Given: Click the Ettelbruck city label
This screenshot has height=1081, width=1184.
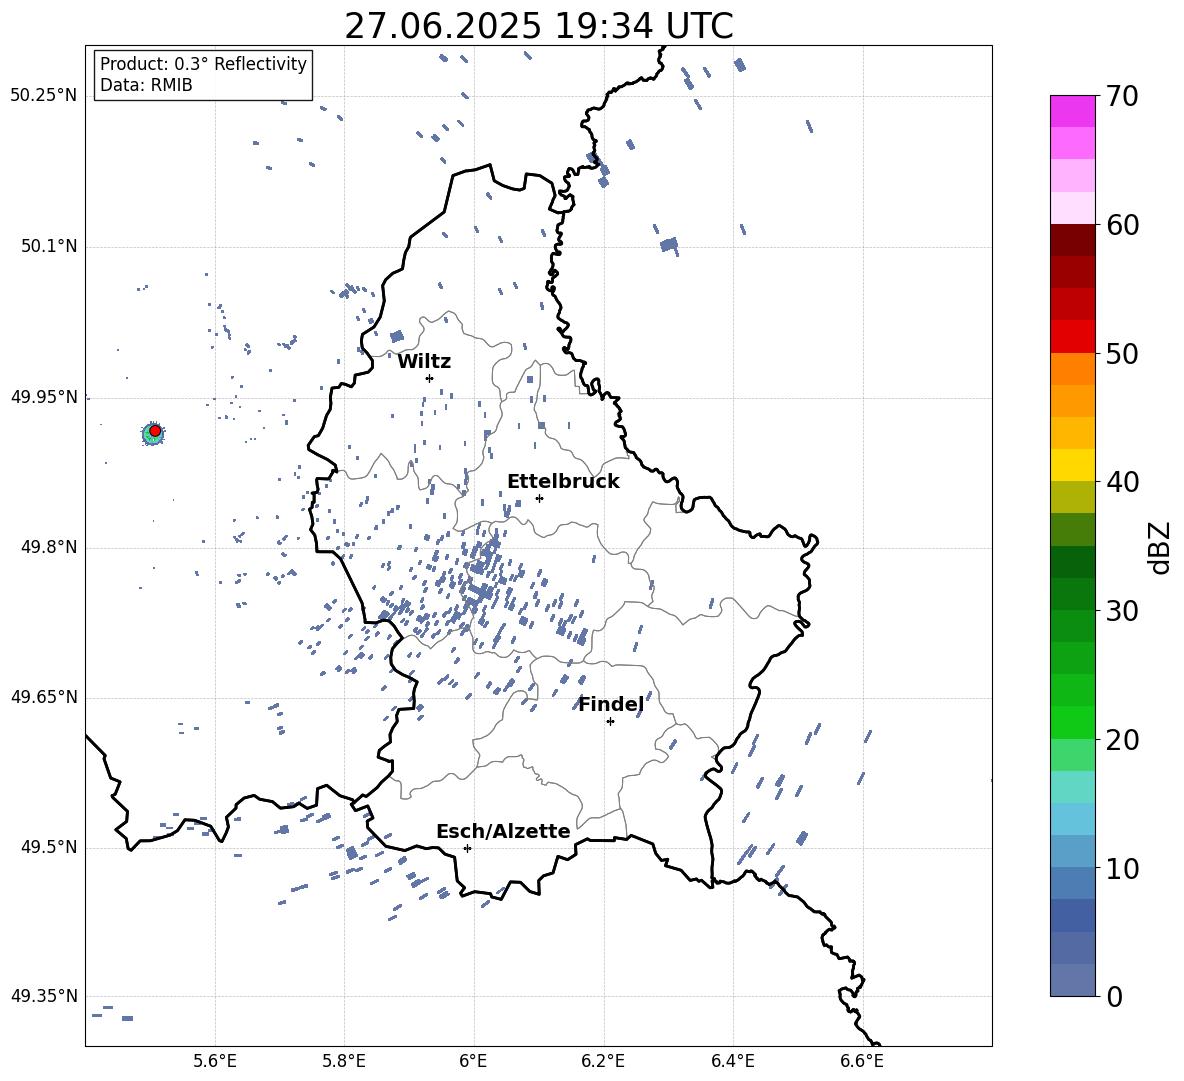Looking at the screenshot, I should (x=563, y=482).
